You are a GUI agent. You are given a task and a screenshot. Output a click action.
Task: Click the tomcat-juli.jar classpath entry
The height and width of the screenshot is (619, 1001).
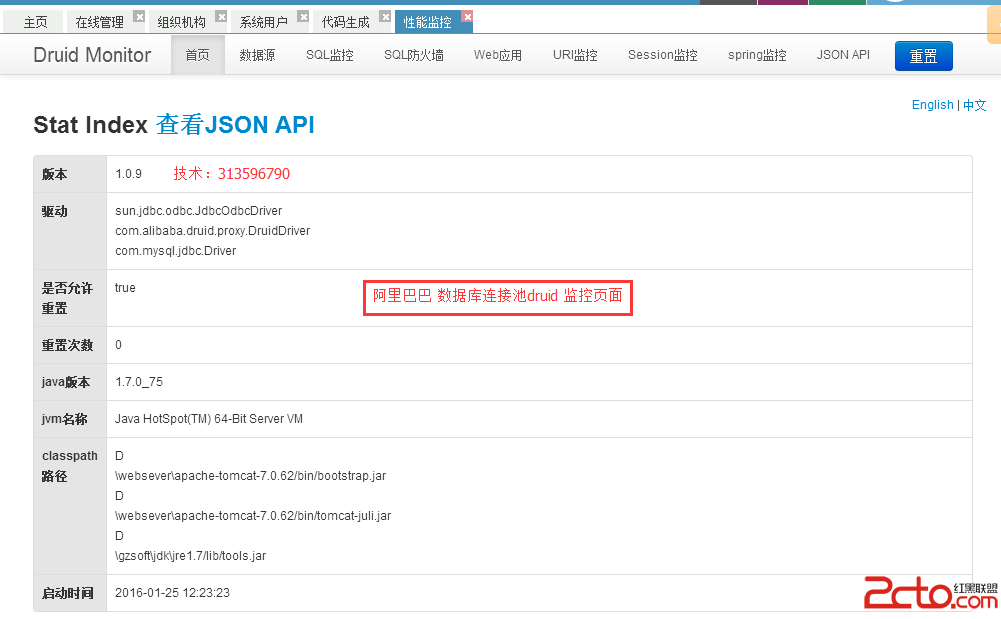[253, 516]
